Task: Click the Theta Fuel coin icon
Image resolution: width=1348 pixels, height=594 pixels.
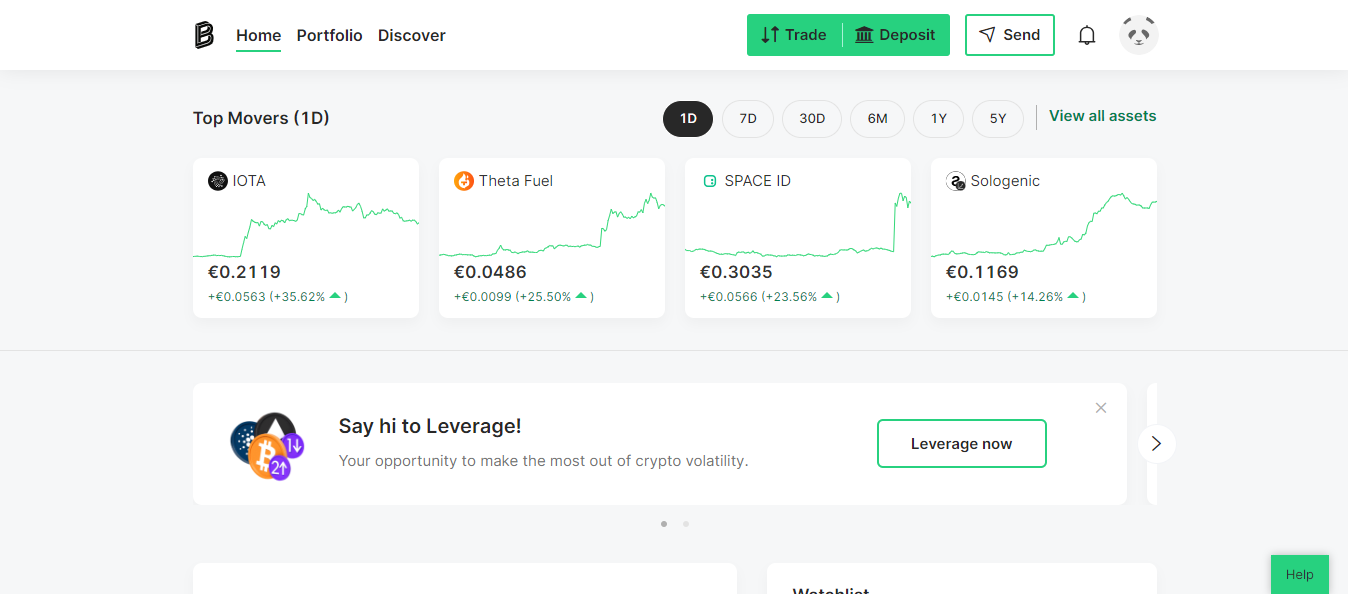Action: (464, 181)
